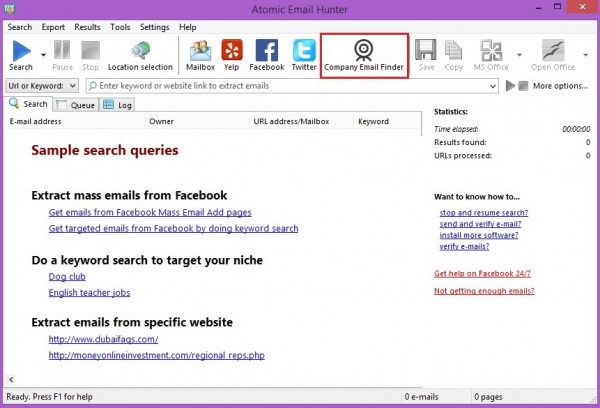Open Not getting enough emails? link
600x408 pixels.
tap(484, 291)
